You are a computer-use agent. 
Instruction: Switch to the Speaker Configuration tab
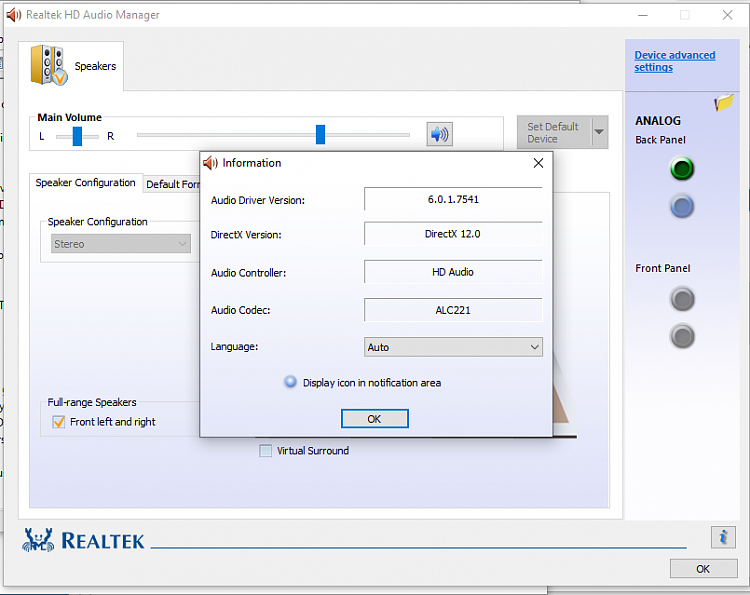click(x=86, y=183)
